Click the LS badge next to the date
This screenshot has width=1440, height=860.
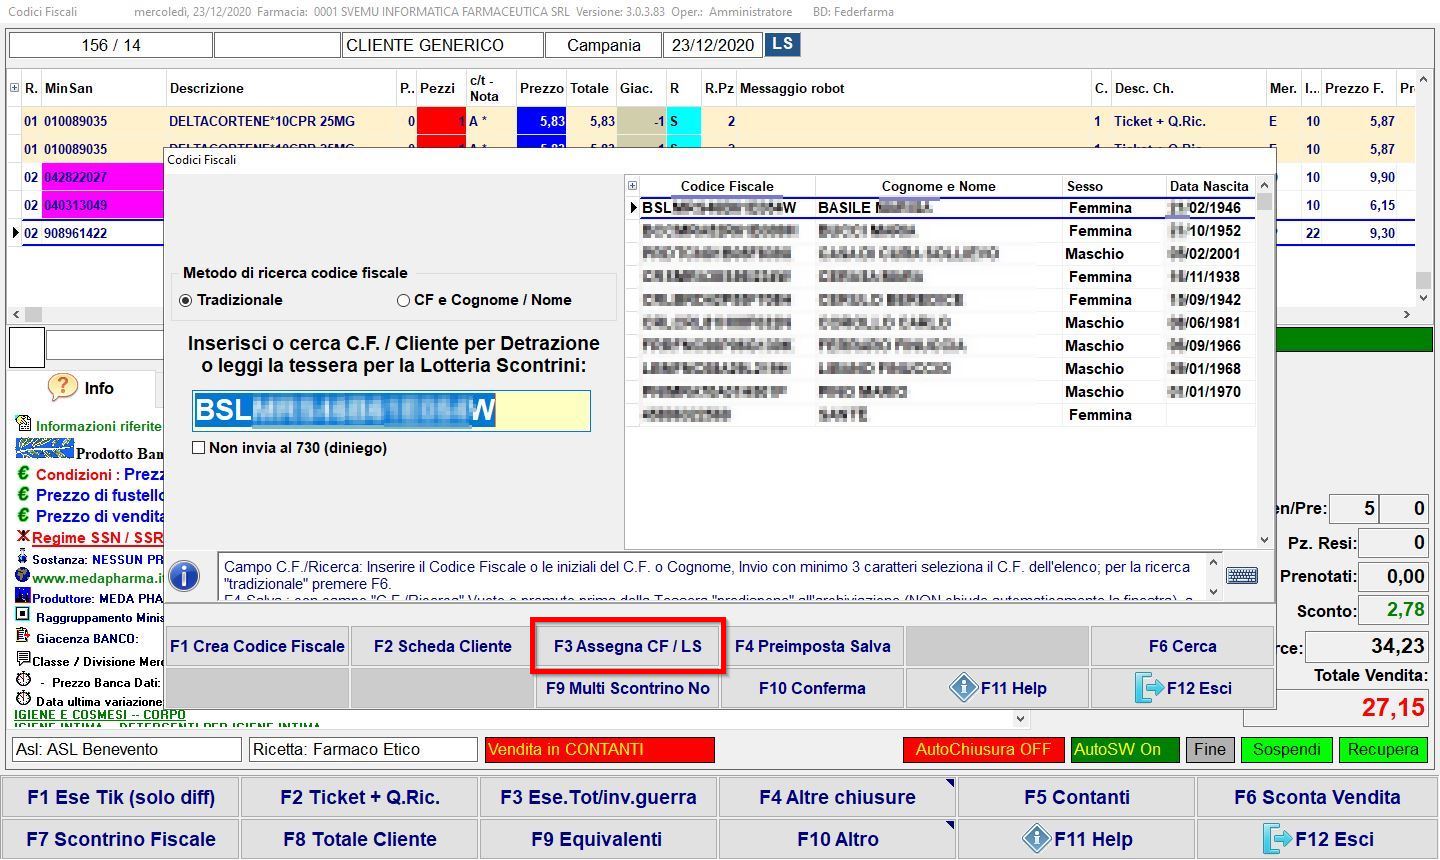[x=783, y=44]
